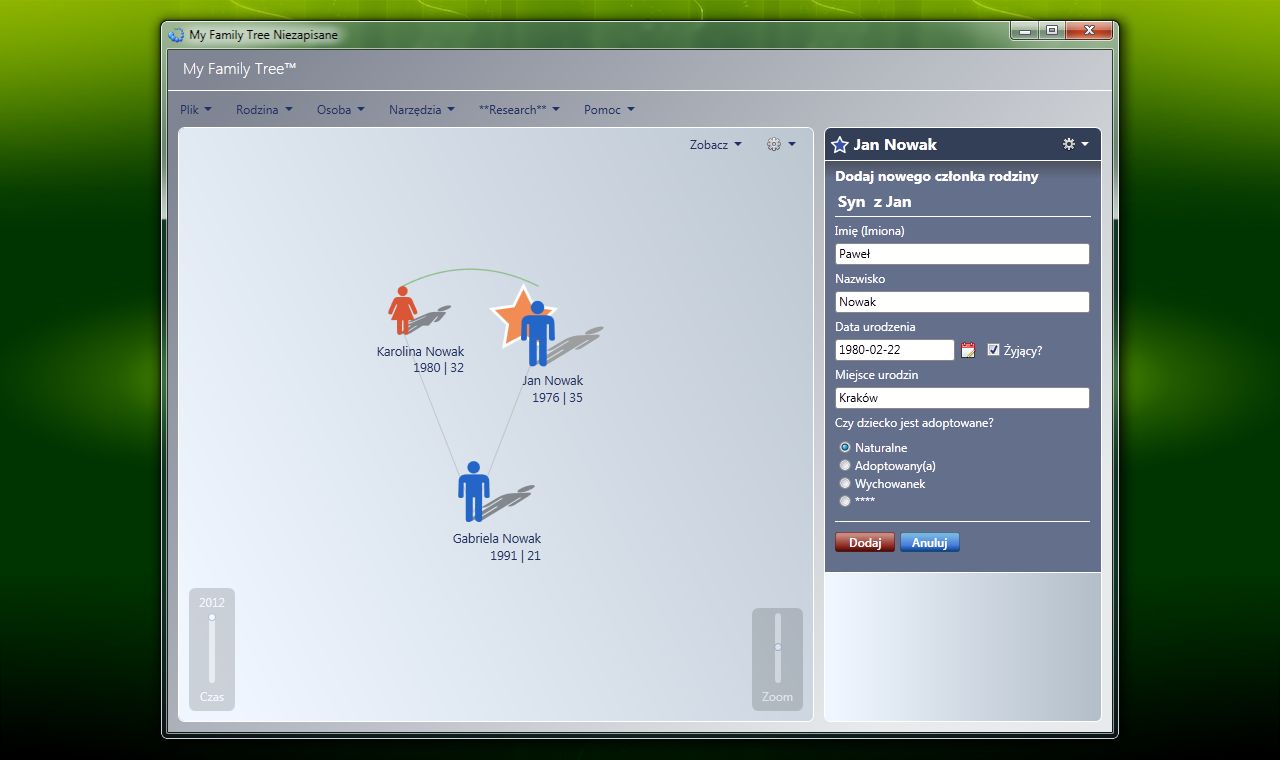Toggle the Żyjący? checkbox
Screen dimensions: 1280x760
pos(993,350)
